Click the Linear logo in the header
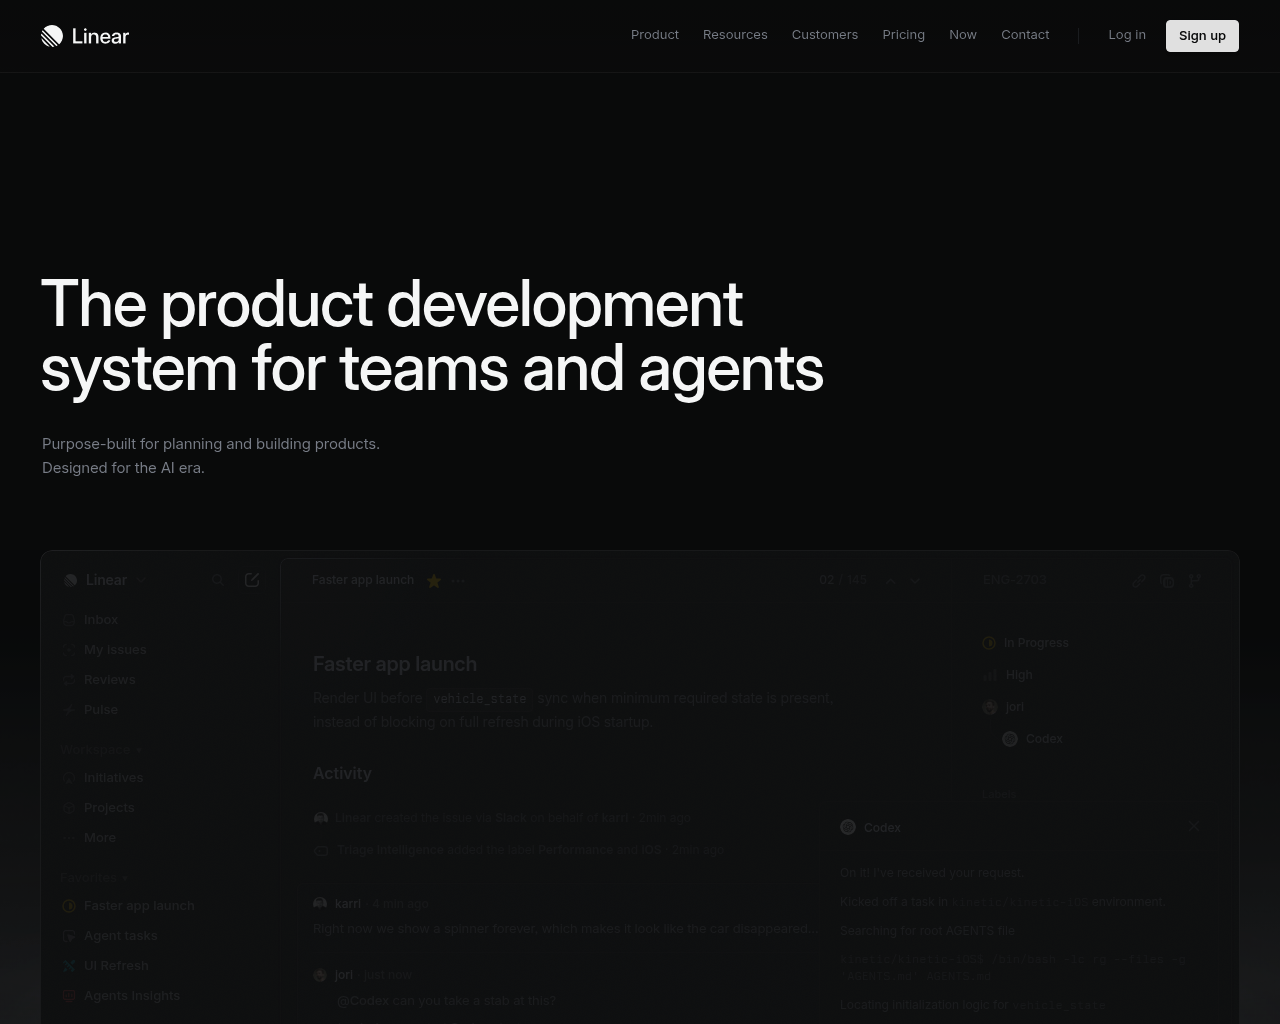The width and height of the screenshot is (1280, 1024). pyautogui.click(x=85, y=36)
